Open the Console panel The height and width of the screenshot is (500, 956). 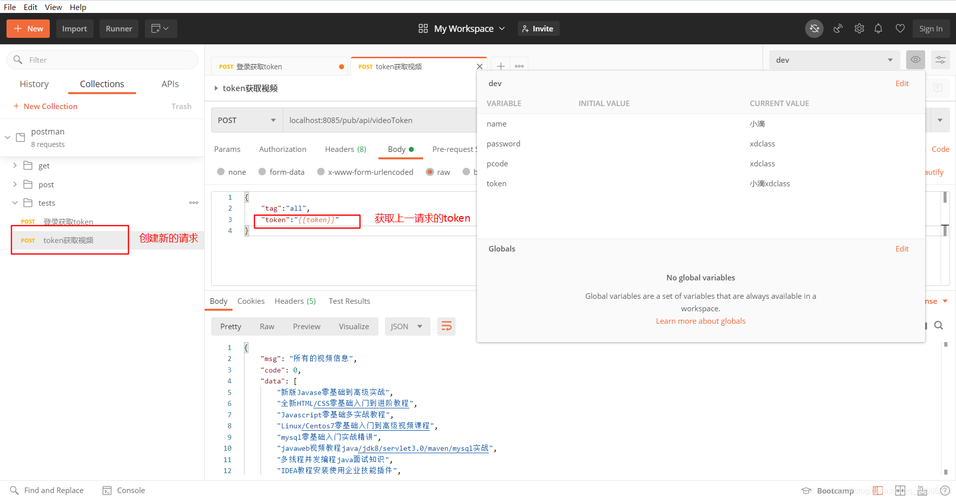pyautogui.click(x=124, y=490)
